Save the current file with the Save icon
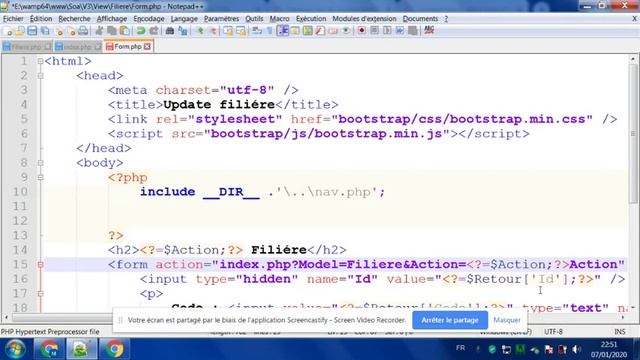The image size is (640, 360). 32,31
